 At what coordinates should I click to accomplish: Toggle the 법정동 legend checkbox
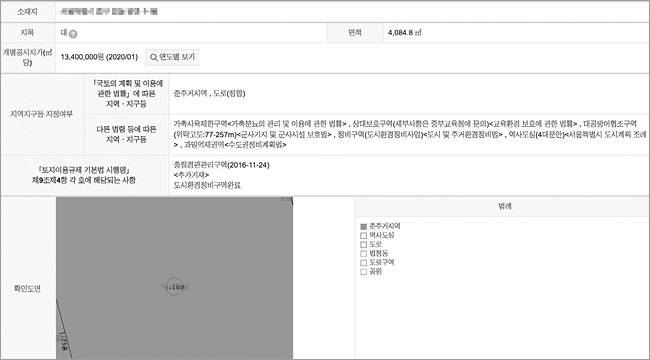click(364, 254)
